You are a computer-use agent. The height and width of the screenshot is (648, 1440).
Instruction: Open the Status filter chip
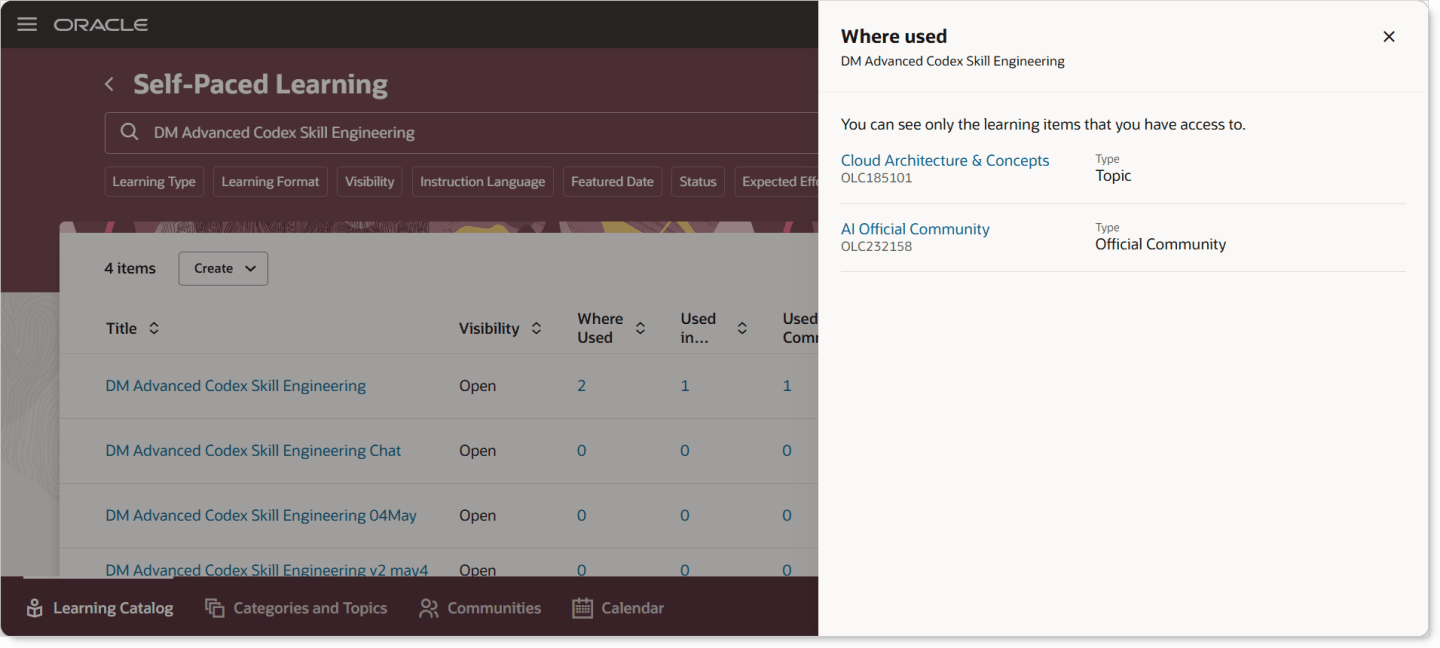pyautogui.click(x=698, y=181)
